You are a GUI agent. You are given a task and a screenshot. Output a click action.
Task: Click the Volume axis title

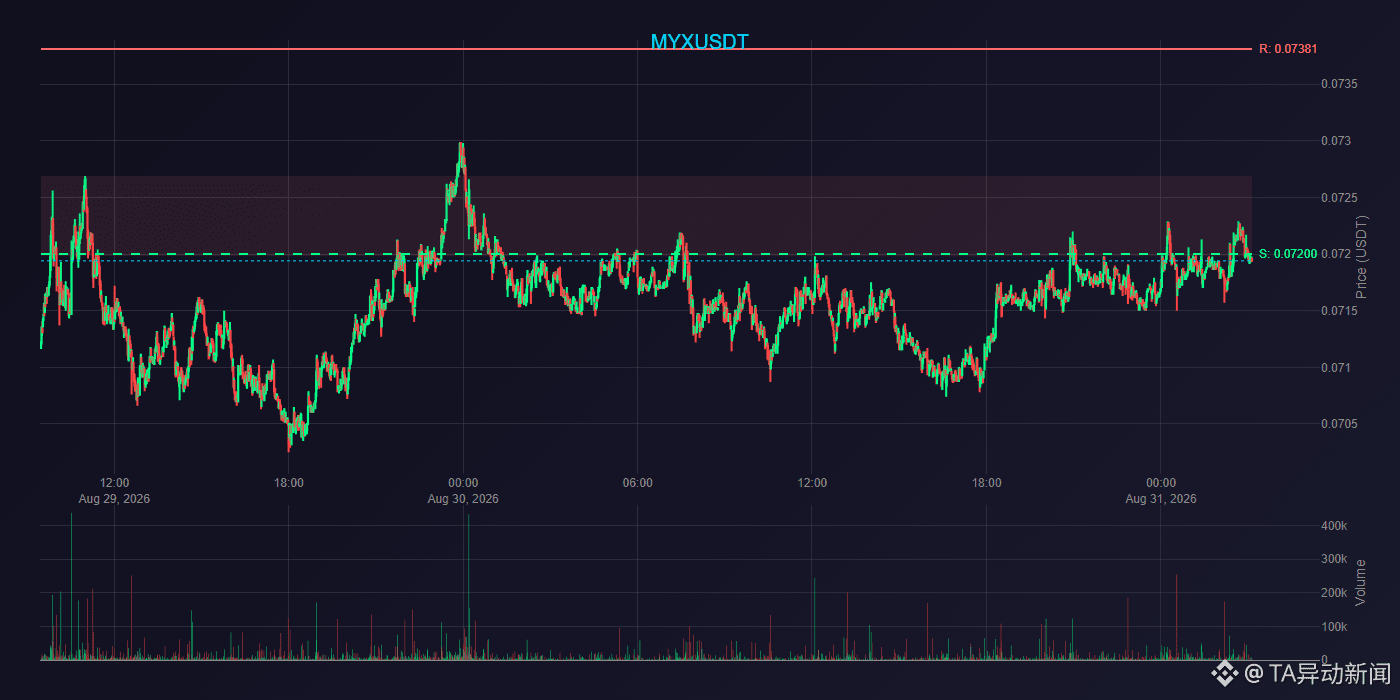click(1361, 582)
